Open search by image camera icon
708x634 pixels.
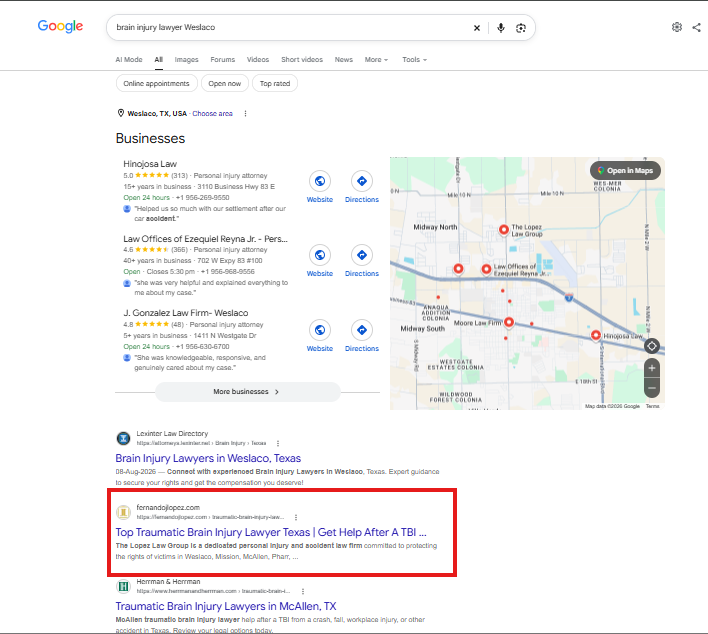coord(521,28)
